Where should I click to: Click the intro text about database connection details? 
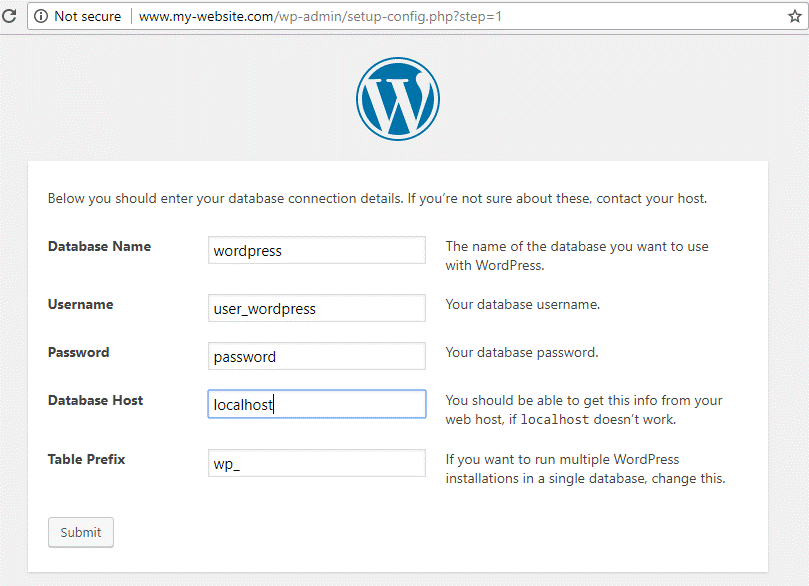(x=377, y=198)
